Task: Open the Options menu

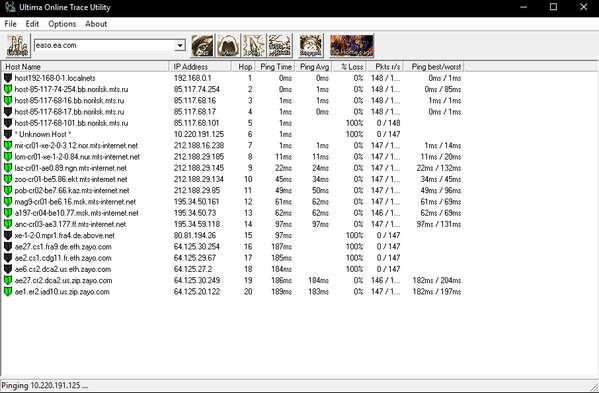Action: coord(62,24)
